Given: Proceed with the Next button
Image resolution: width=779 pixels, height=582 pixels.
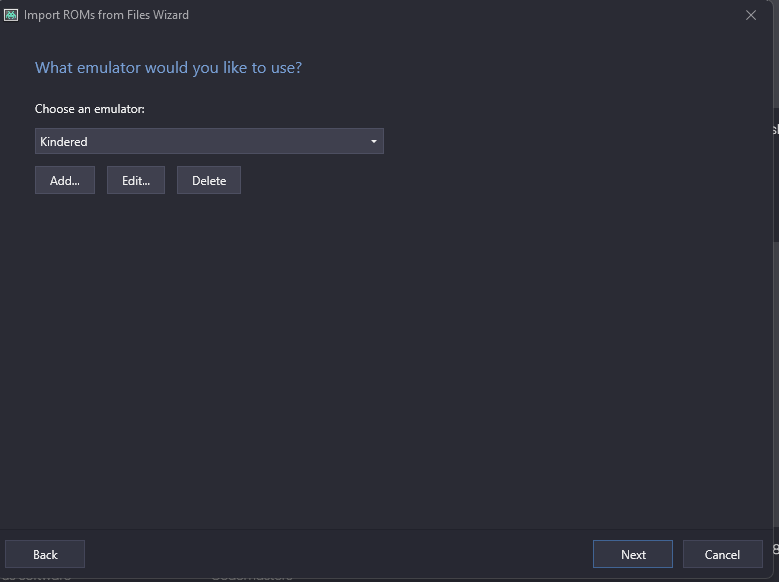Looking at the screenshot, I should 633,554.
